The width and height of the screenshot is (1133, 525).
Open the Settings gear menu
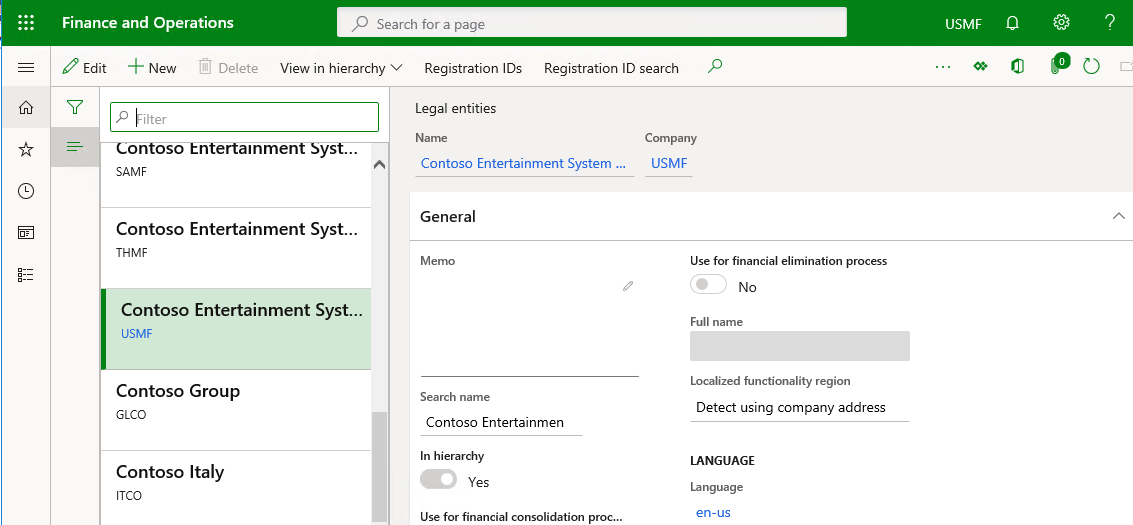pyautogui.click(x=1061, y=23)
